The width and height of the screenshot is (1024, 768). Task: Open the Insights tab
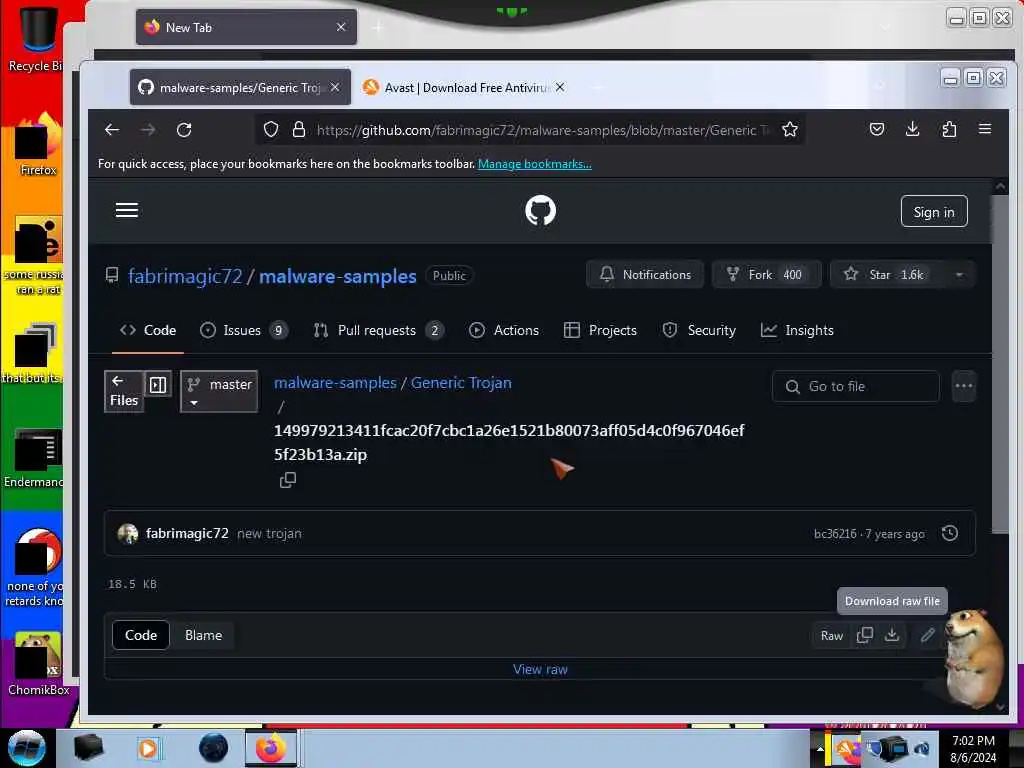pos(797,330)
